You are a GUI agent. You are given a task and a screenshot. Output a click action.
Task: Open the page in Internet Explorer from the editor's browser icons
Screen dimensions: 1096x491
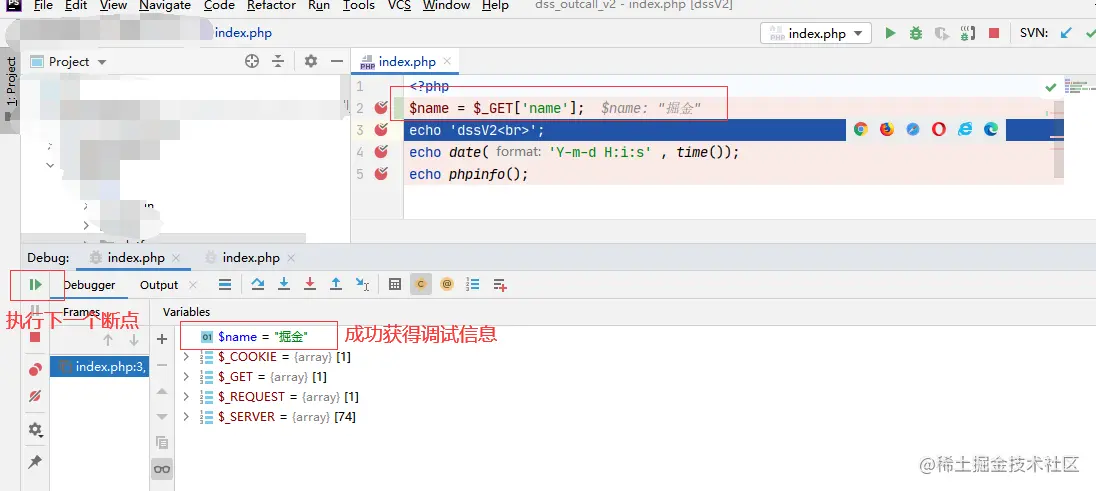pyautogui.click(x=965, y=129)
